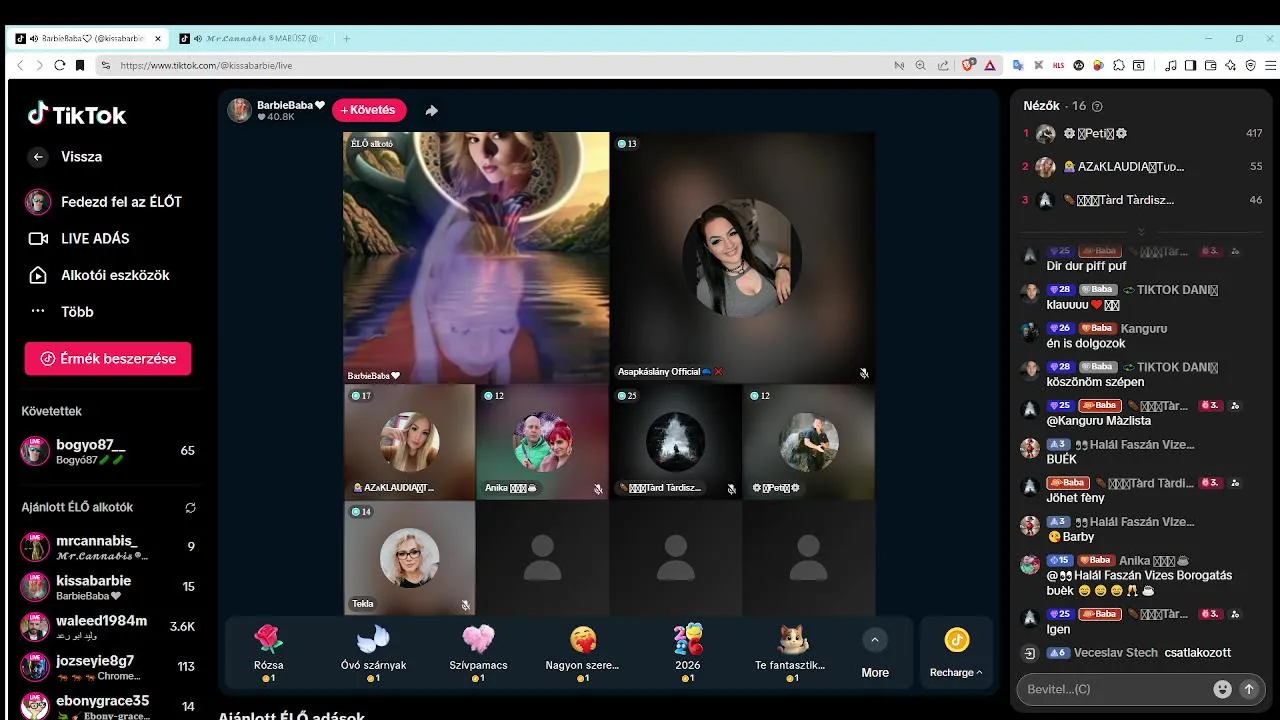Click the chat message Dir dur piff puf
The height and width of the screenshot is (720, 1280).
[x=1086, y=266]
